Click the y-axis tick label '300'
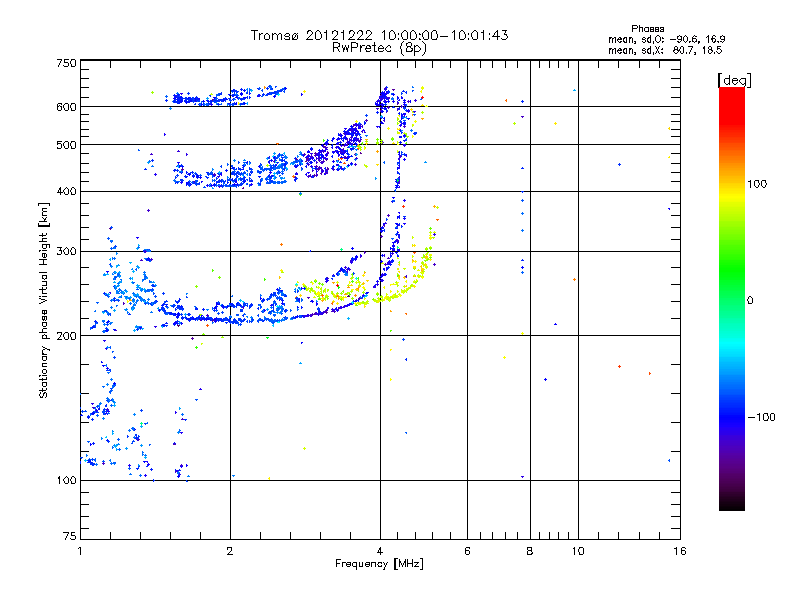Viewport: 800px width, 600px height. (x=66, y=251)
